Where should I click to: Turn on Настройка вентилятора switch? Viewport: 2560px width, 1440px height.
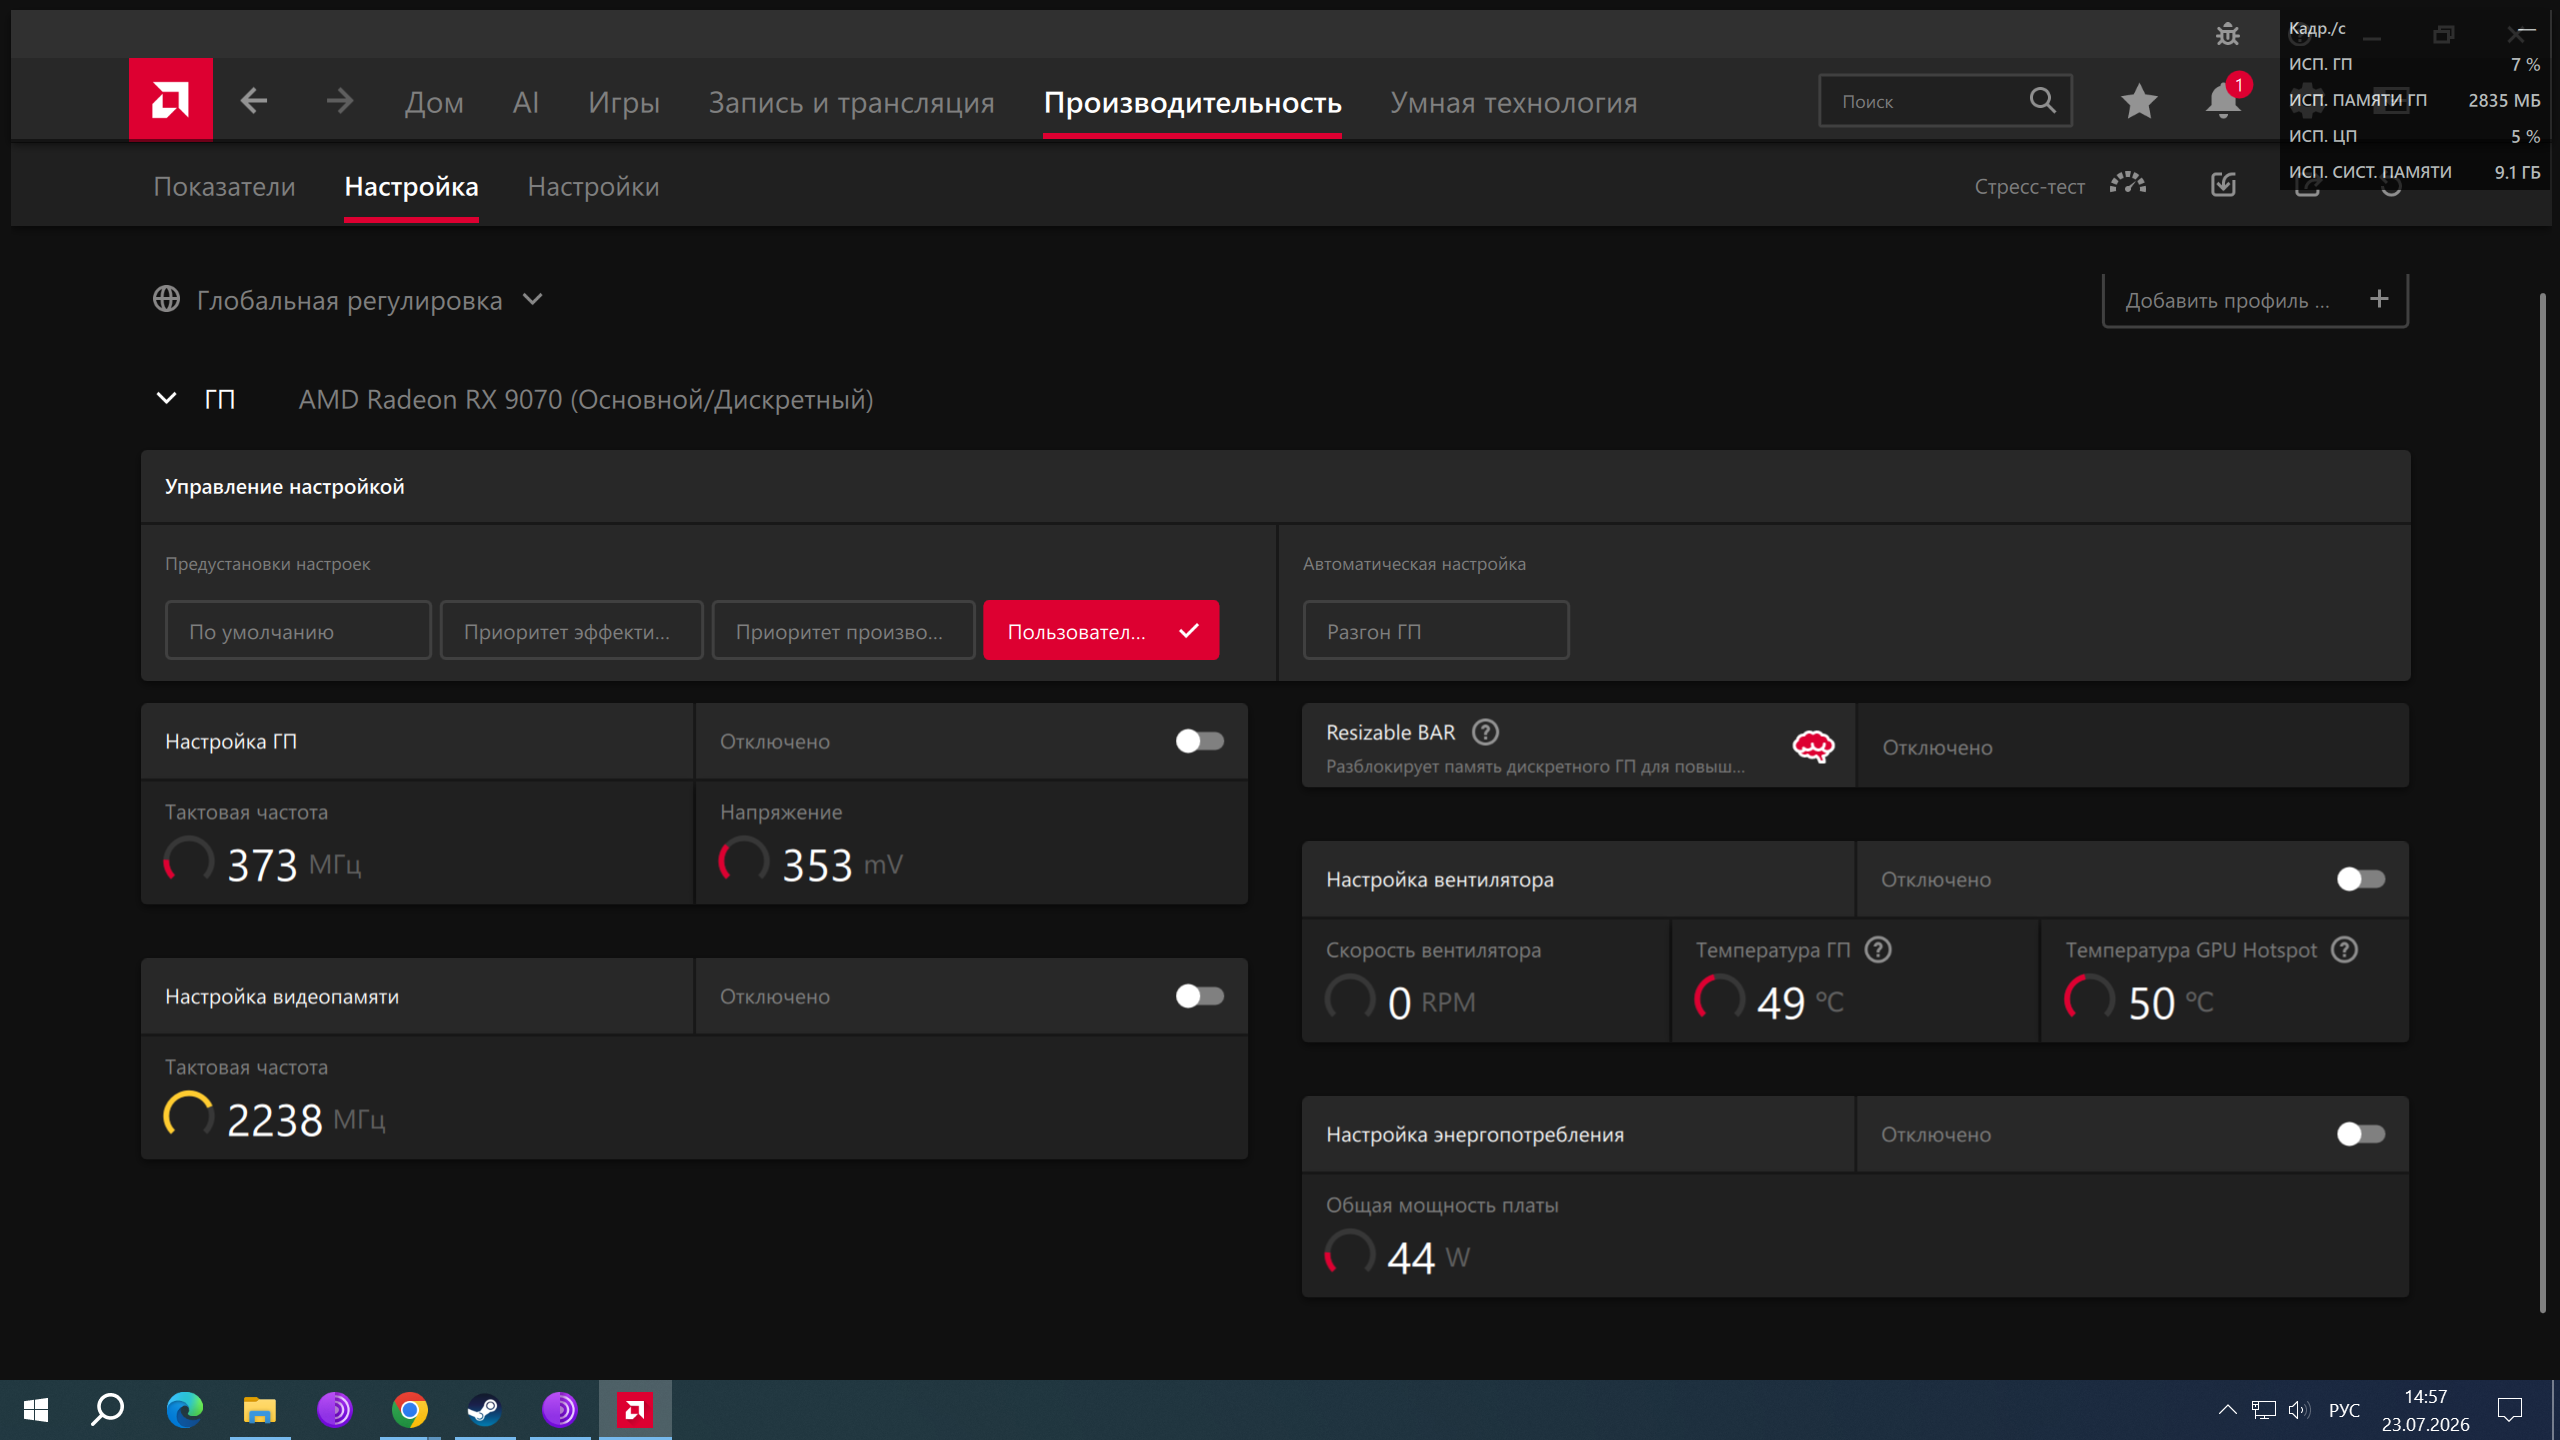pos(2361,879)
